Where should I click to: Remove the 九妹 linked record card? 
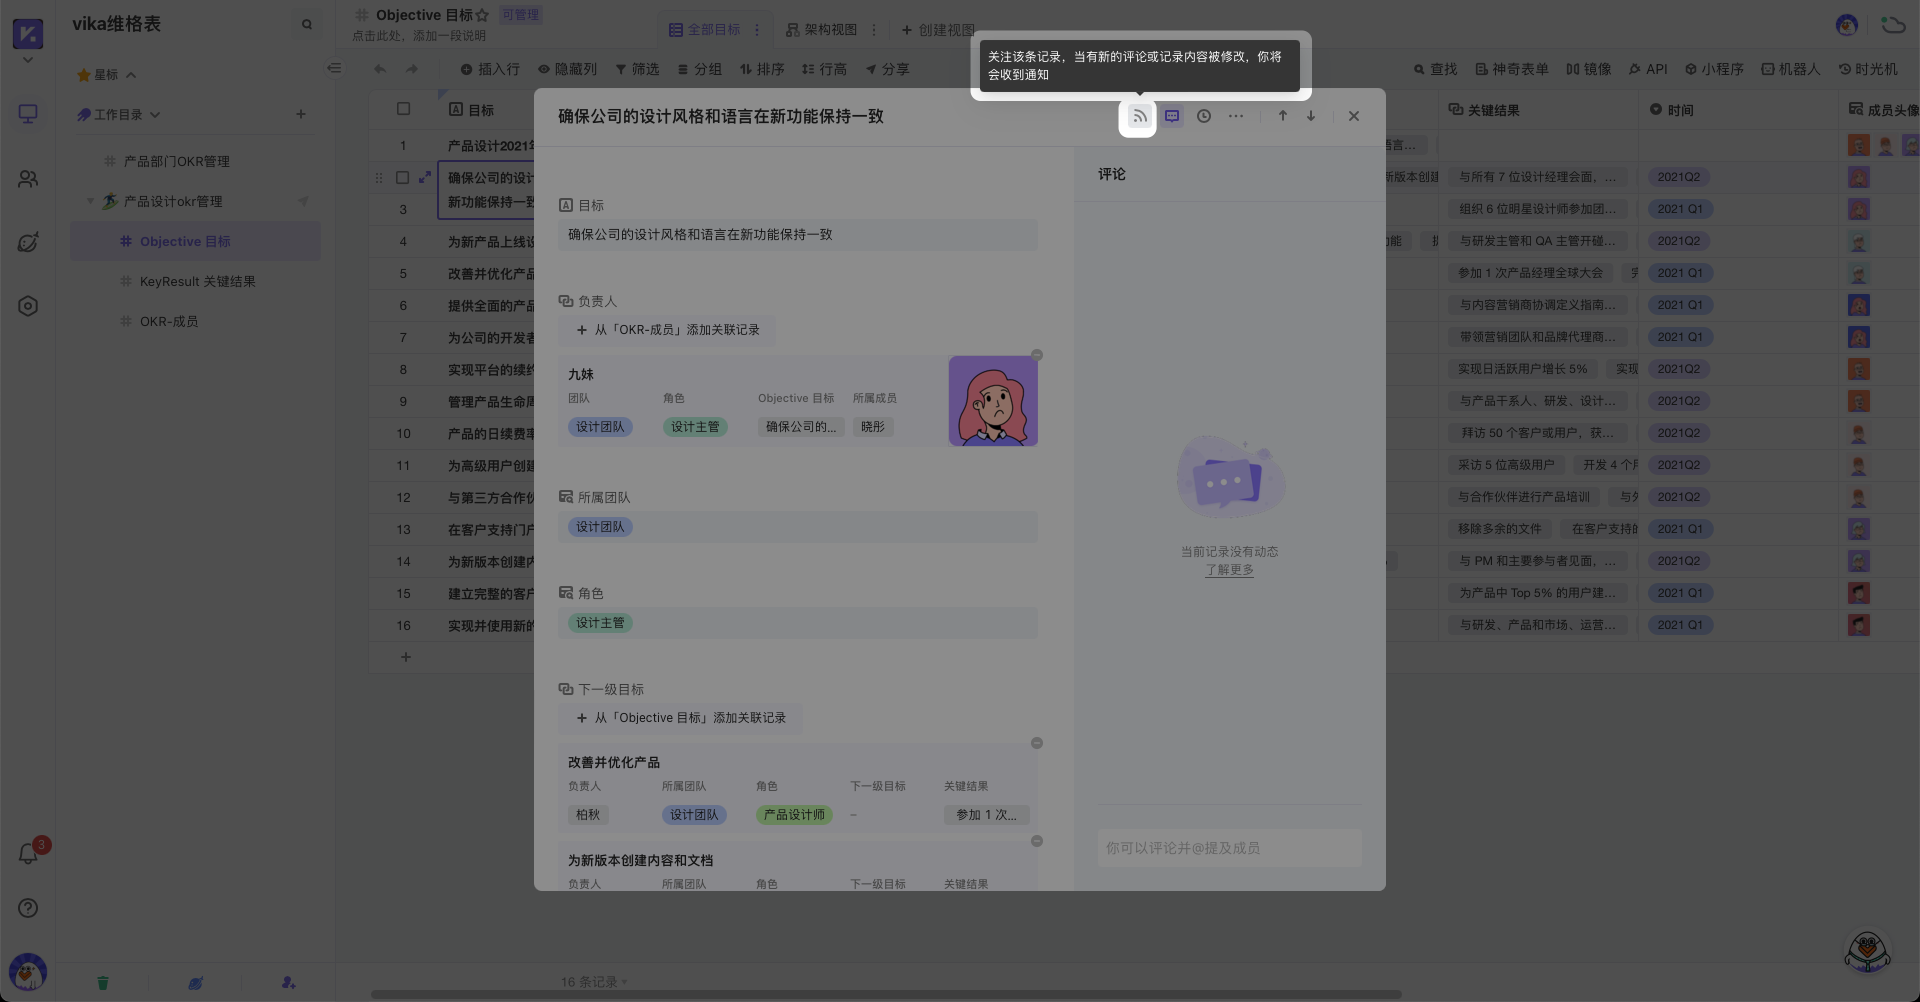[1037, 355]
